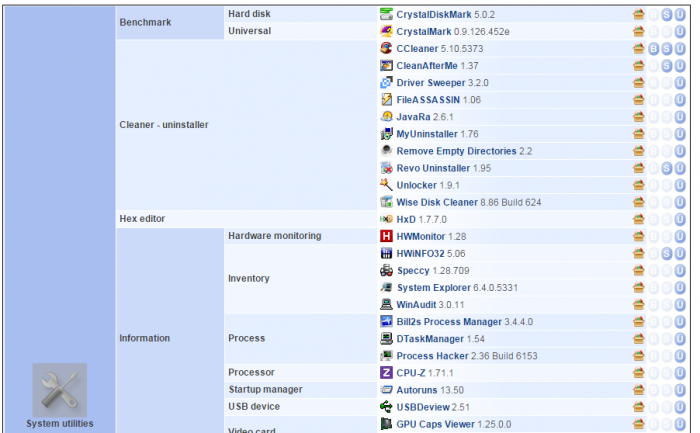700x433 pixels.
Task: Click the Unlocker wand icon
Action: tap(386, 184)
